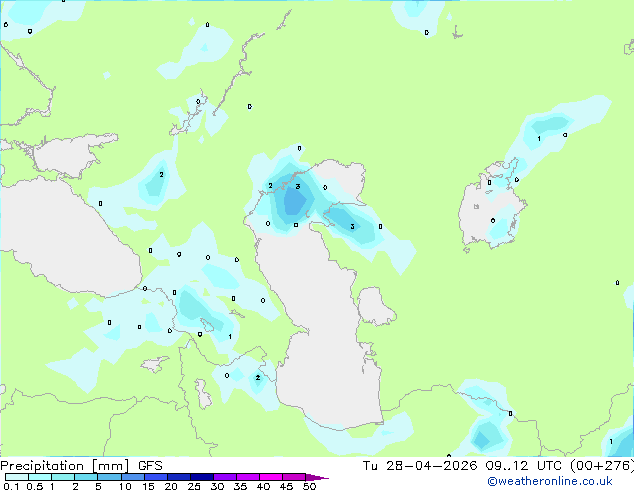Select the '30' legend scale label
The height and width of the screenshot is (490, 634).
[217, 486]
